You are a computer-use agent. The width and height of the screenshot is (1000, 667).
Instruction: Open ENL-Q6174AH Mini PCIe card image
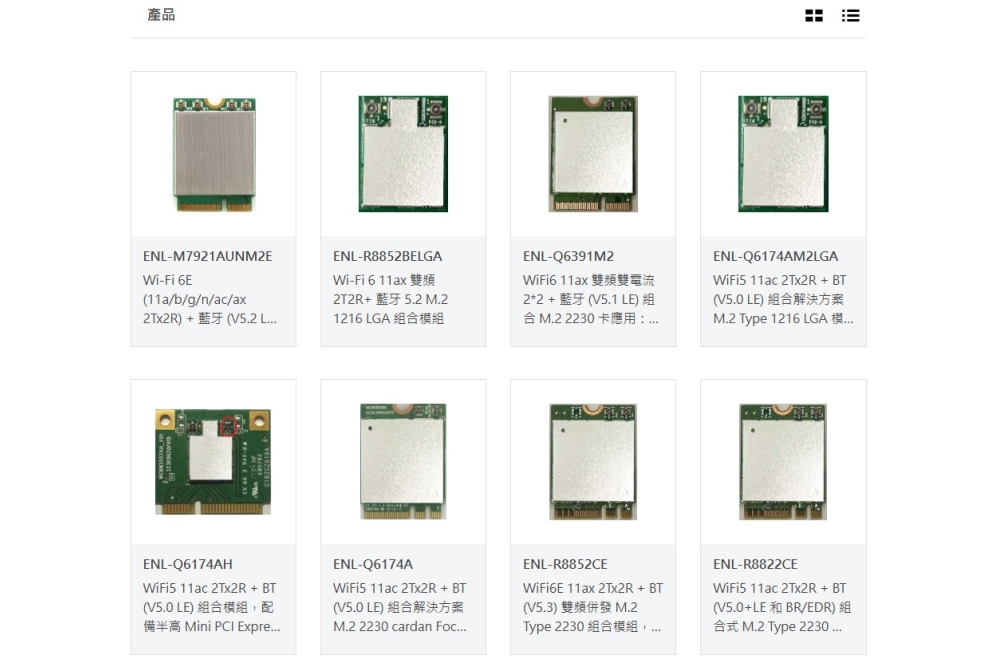pos(213,461)
